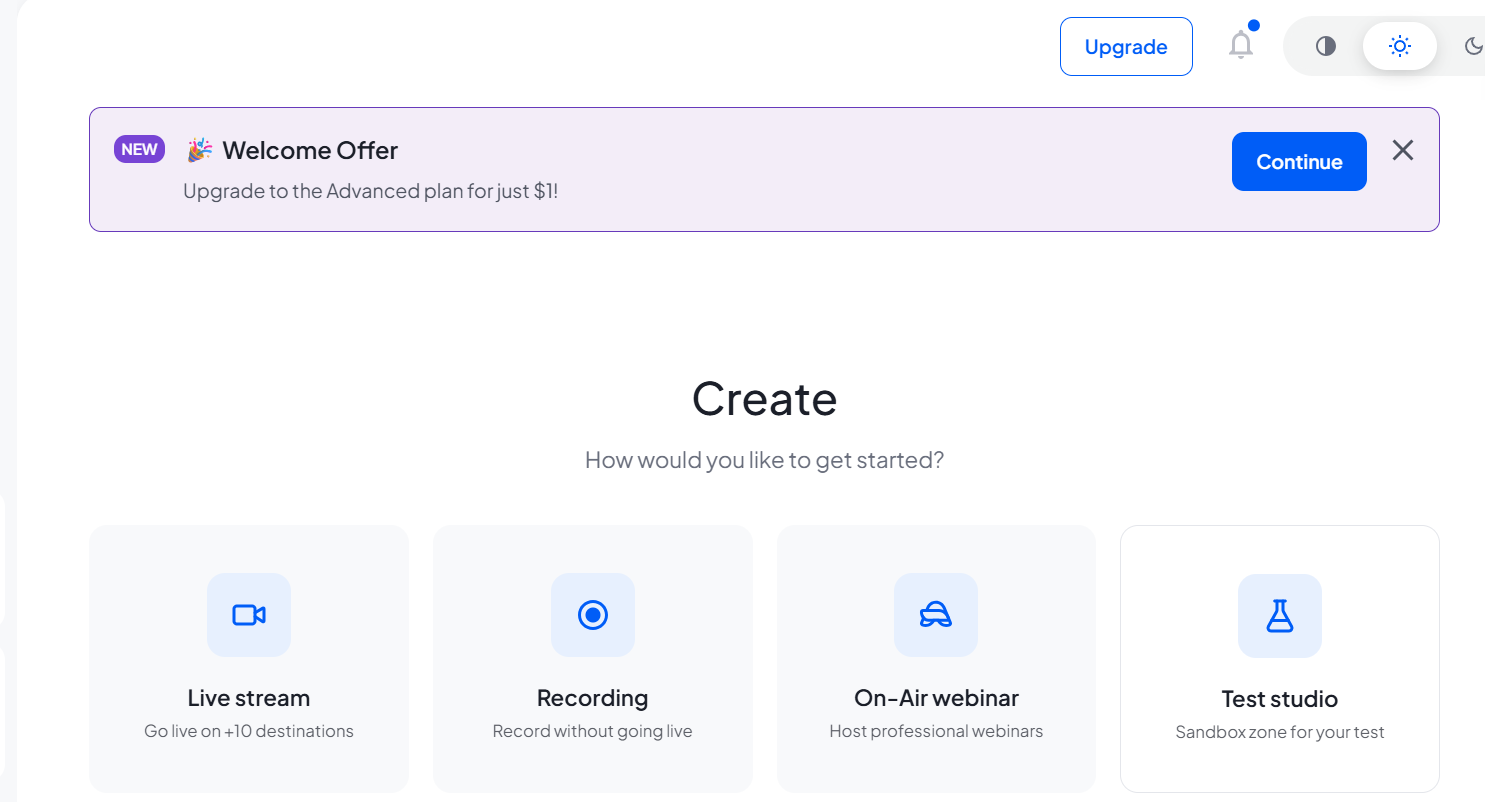Click the Welcome Offer heading text
Image resolution: width=1485 pixels, height=802 pixels.
point(310,150)
